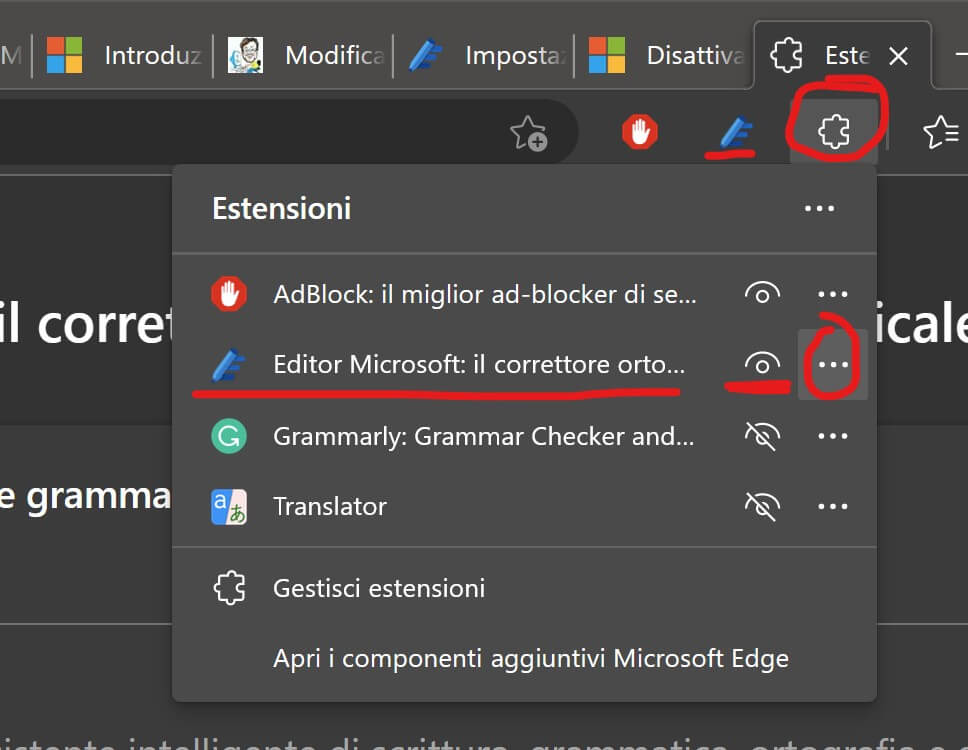Click the AdBlock icon in extensions list
This screenshot has width=968, height=750.
click(229, 294)
